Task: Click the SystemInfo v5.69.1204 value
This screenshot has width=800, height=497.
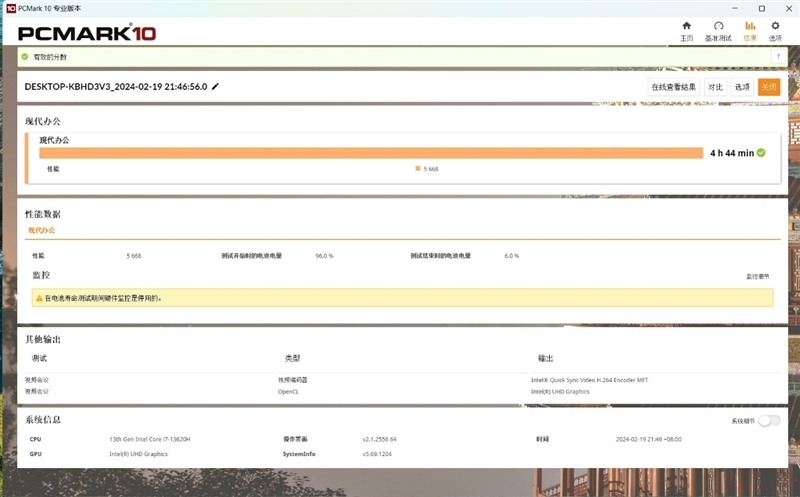Action: click(x=377, y=454)
